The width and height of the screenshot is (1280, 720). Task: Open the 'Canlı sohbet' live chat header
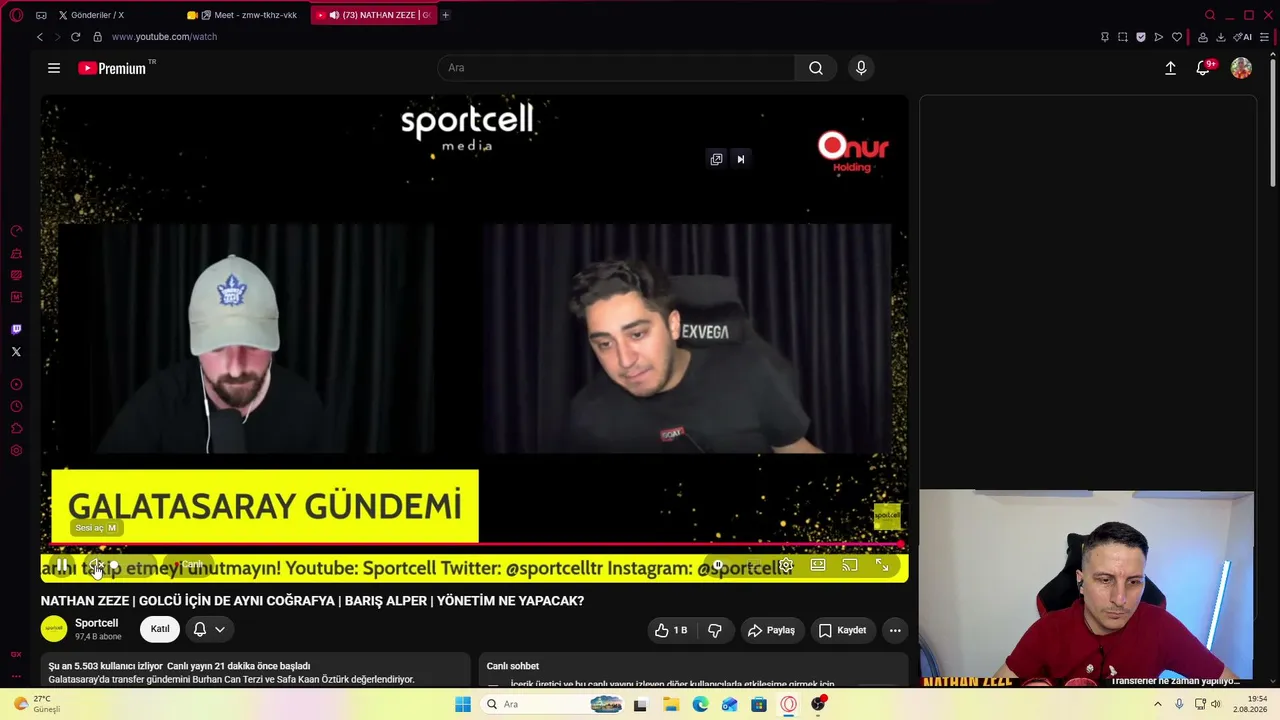(x=513, y=666)
